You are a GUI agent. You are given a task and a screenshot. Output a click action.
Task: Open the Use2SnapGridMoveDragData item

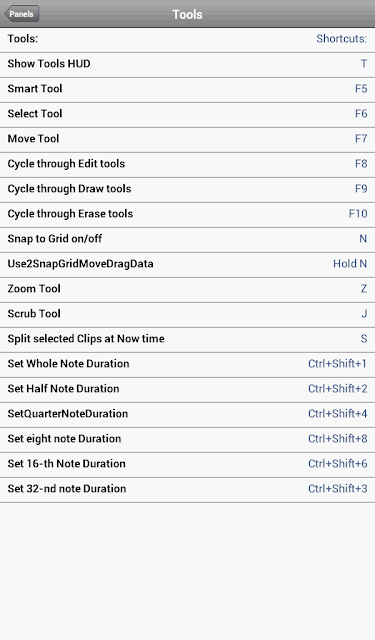pyautogui.click(x=187, y=265)
